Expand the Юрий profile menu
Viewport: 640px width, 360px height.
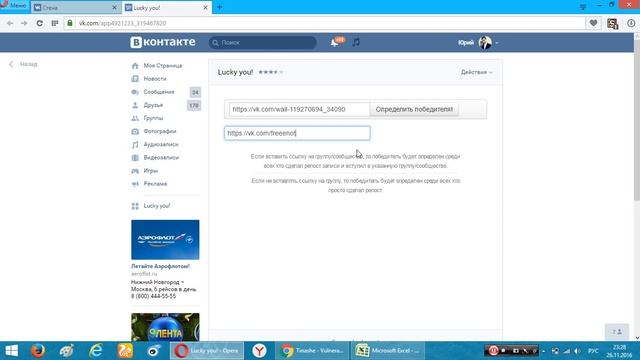(x=478, y=42)
